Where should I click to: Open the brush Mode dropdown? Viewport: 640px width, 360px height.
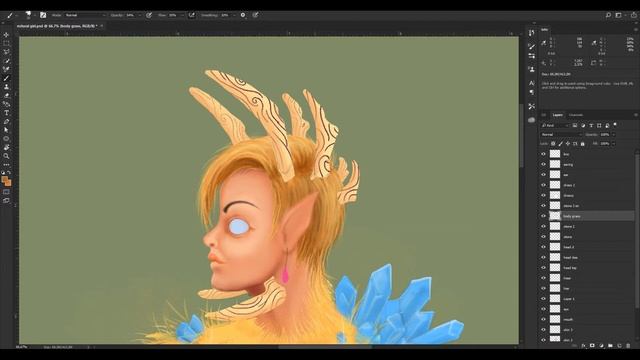point(85,15)
